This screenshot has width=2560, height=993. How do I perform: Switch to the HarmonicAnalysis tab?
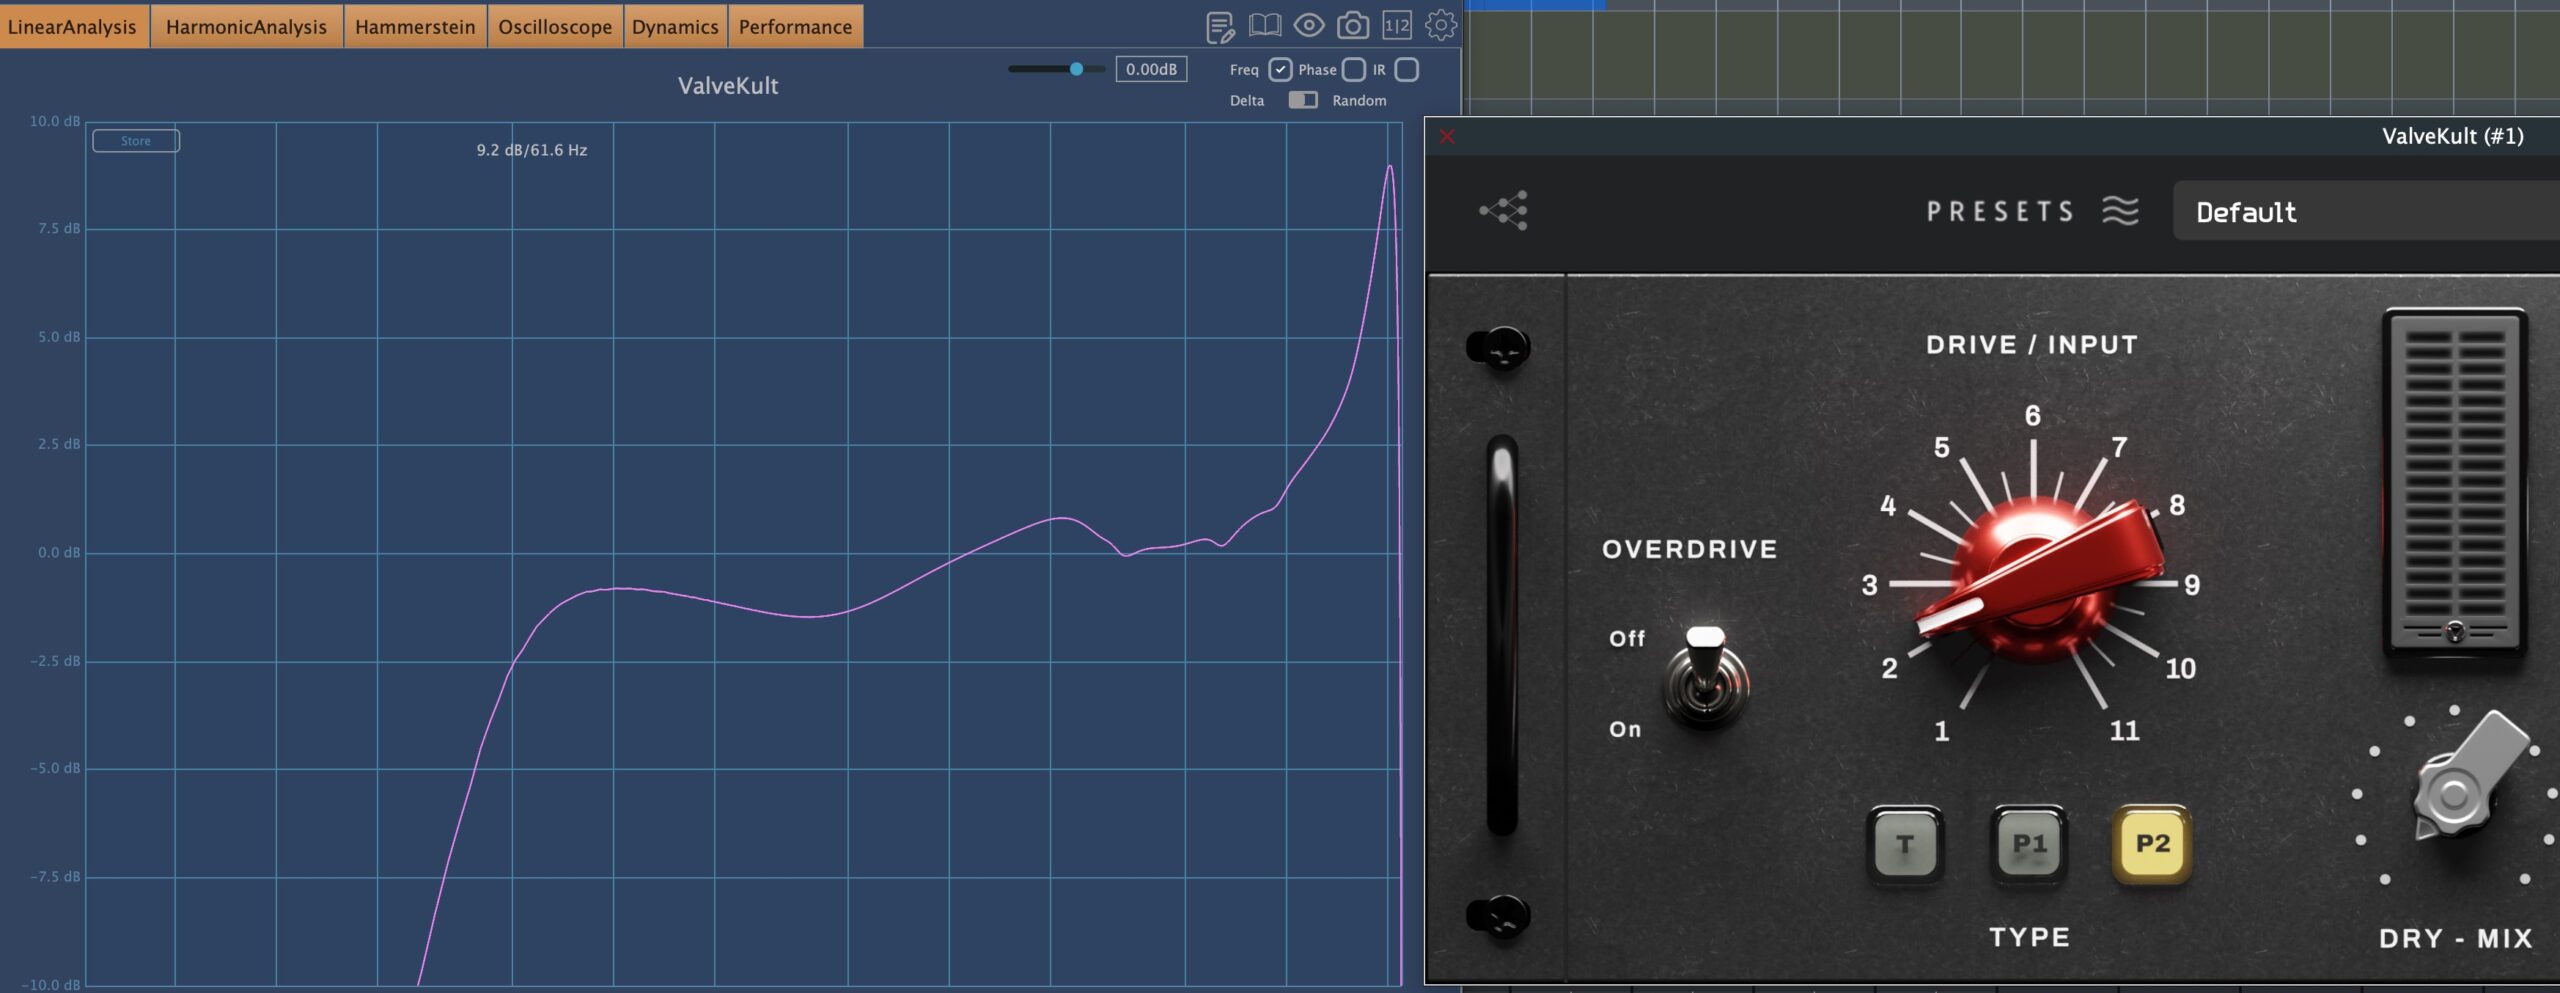click(246, 27)
